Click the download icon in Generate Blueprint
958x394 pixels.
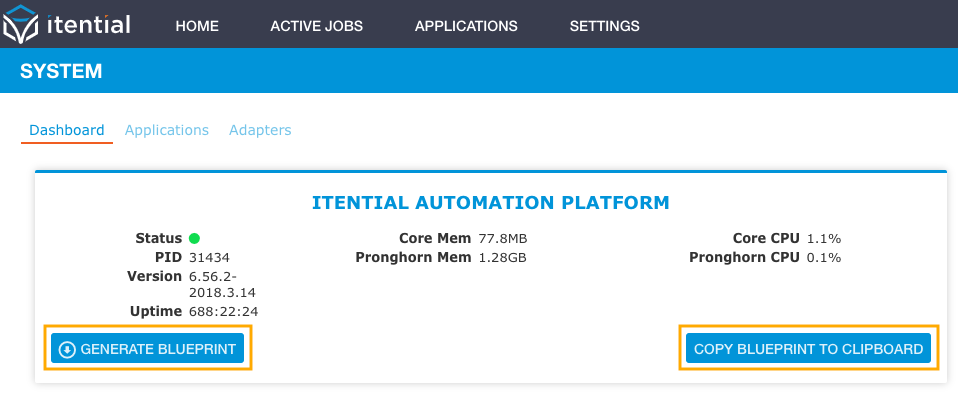67,349
